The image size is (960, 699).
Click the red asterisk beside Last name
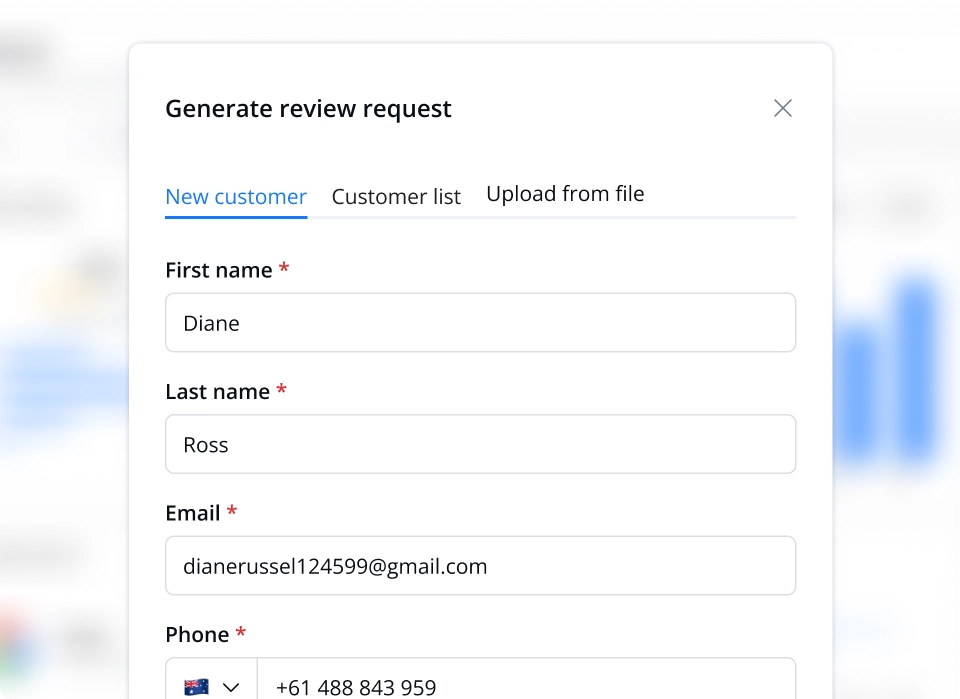pos(281,389)
